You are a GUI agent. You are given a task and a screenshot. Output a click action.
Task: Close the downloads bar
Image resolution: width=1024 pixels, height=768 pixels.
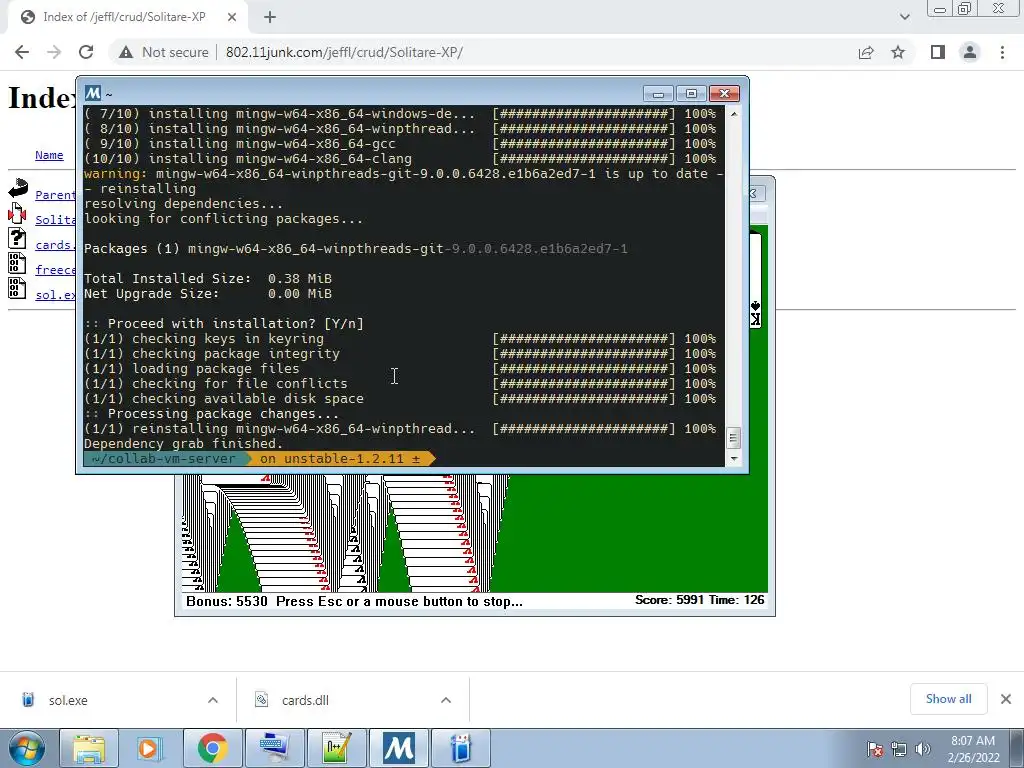coord(1006,699)
